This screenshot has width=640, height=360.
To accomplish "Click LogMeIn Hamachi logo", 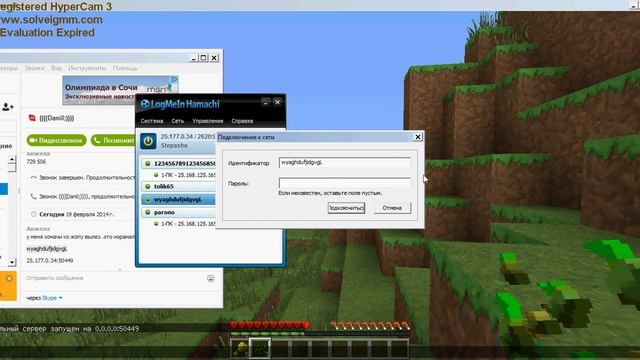I will coord(180,104).
